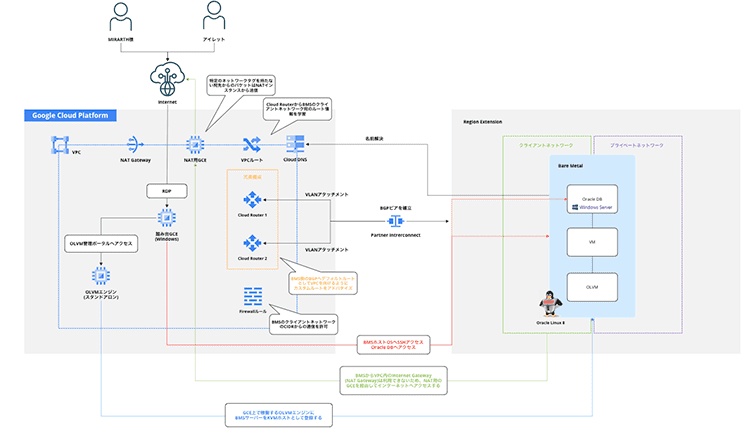Click the Bare Metal label

(x=570, y=166)
